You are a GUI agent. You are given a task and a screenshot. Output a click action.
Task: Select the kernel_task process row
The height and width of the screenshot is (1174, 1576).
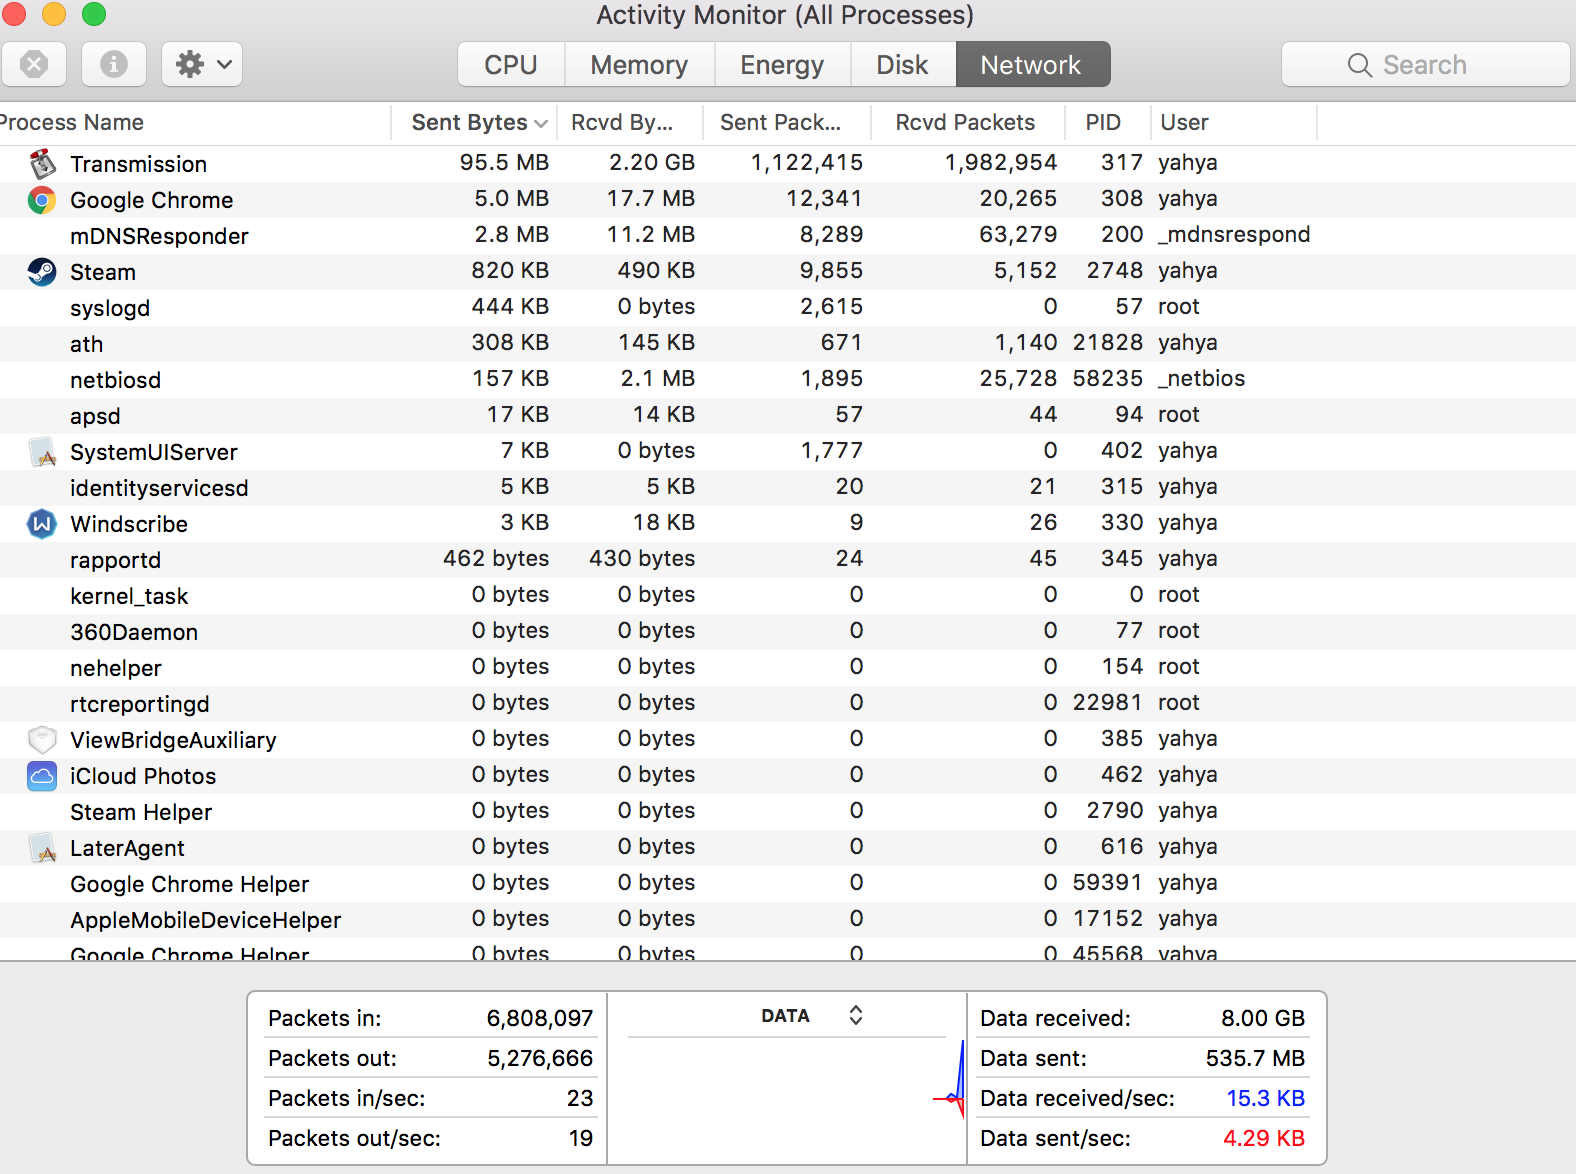coord(788,596)
